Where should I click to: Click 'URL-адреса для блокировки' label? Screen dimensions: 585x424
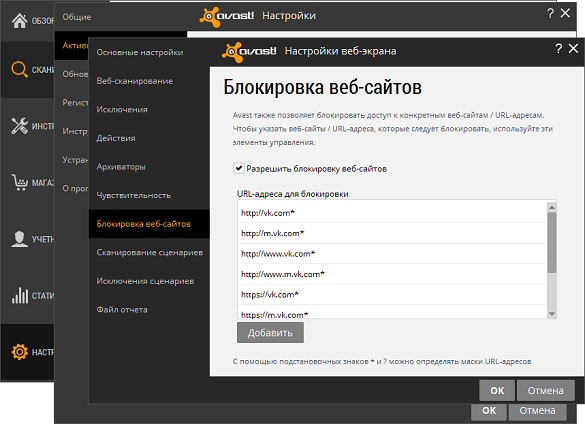(293, 194)
